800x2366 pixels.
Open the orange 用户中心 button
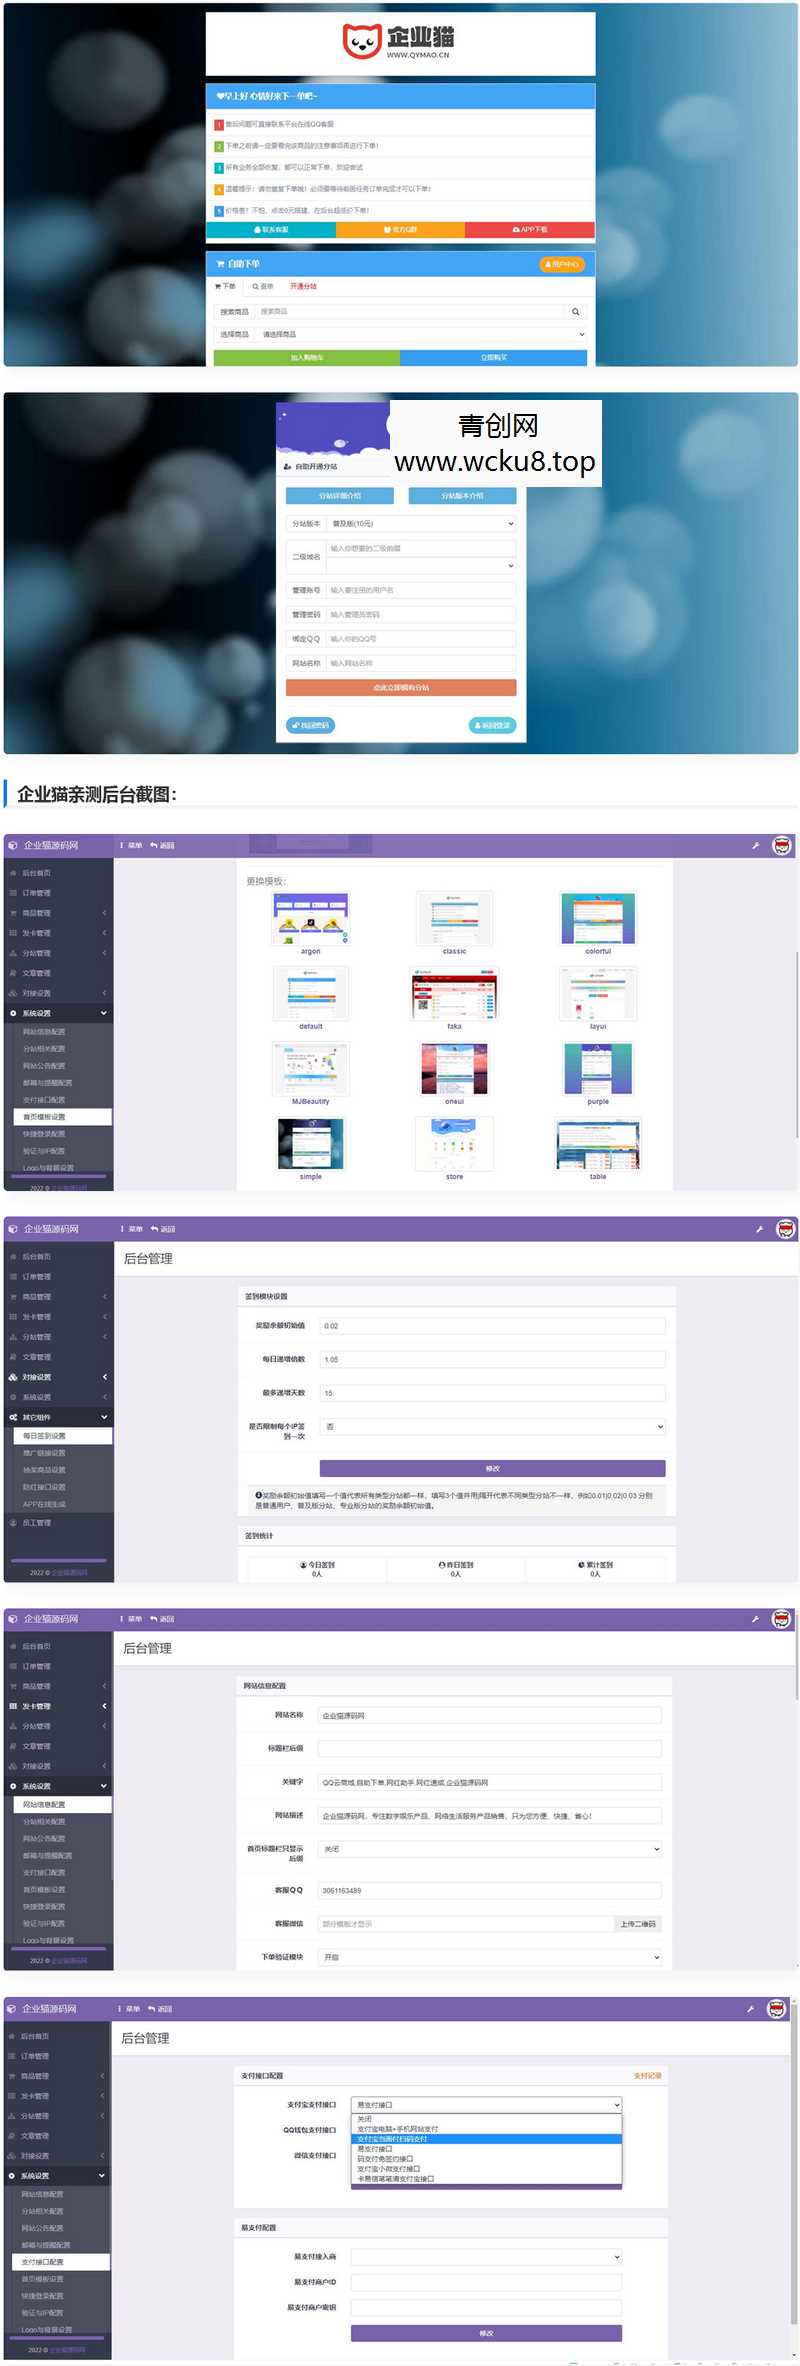(562, 265)
